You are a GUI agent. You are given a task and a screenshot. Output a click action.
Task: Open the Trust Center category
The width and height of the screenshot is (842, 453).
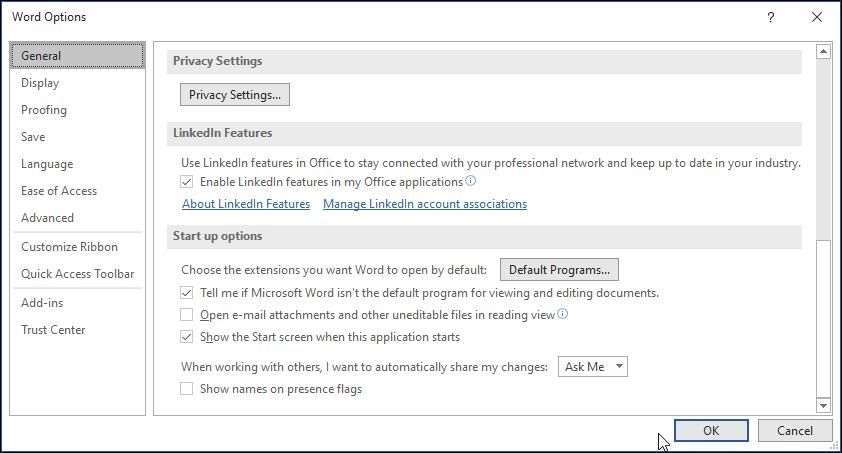pos(53,330)
